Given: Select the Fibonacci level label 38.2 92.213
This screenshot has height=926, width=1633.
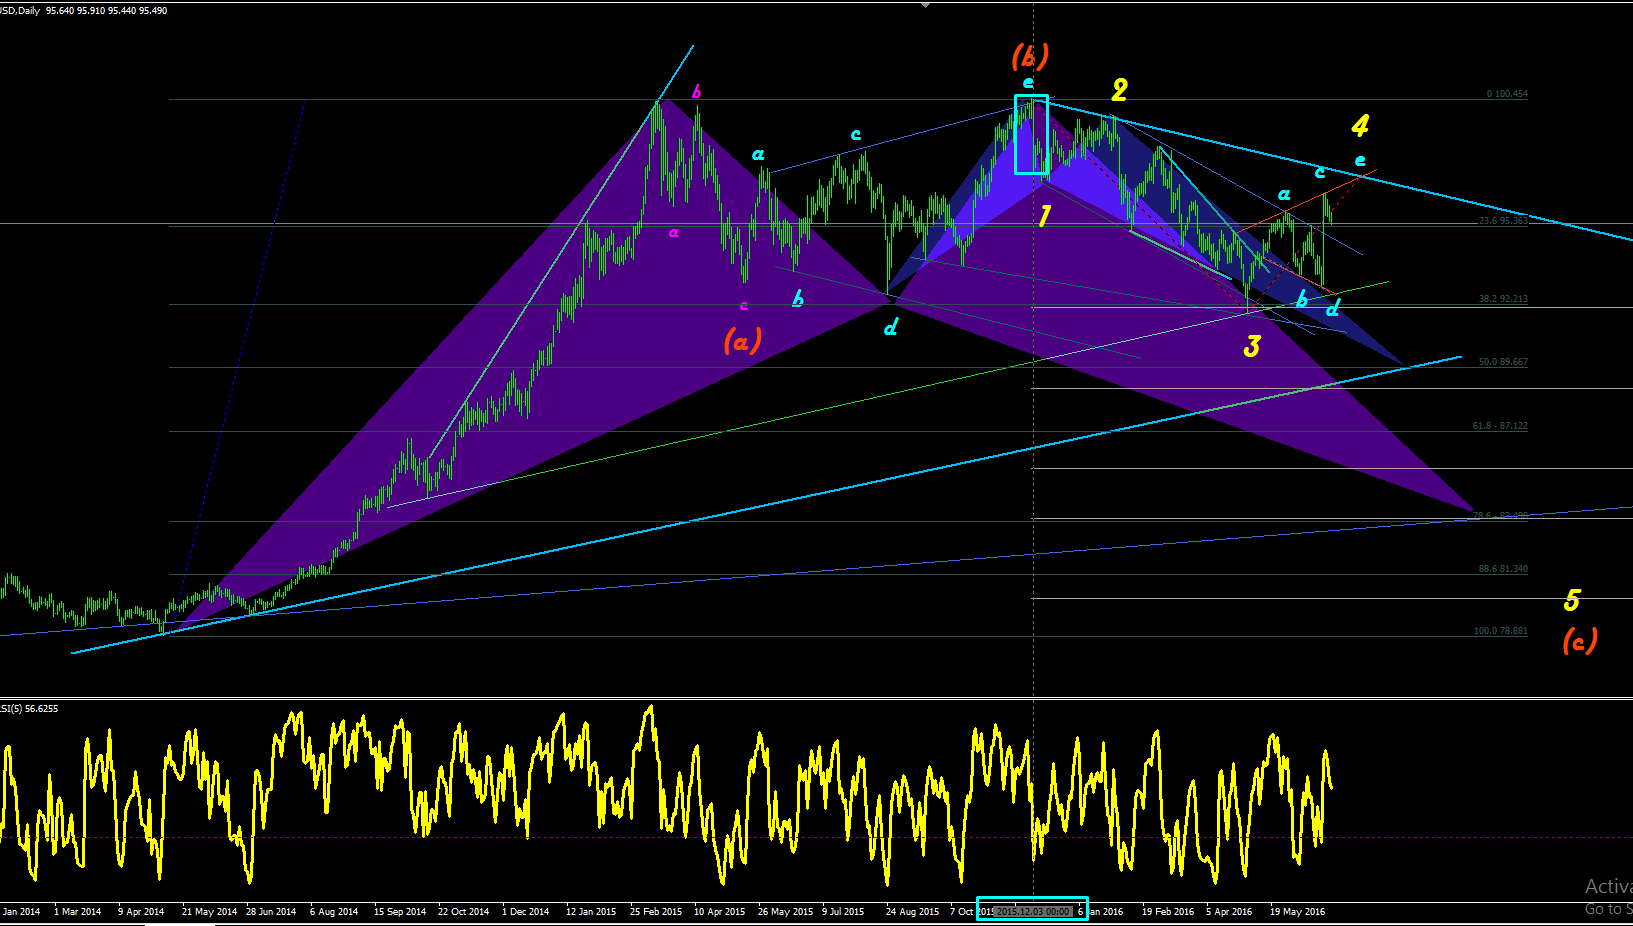Looking at the screenshot, I should coord(1503,299).
